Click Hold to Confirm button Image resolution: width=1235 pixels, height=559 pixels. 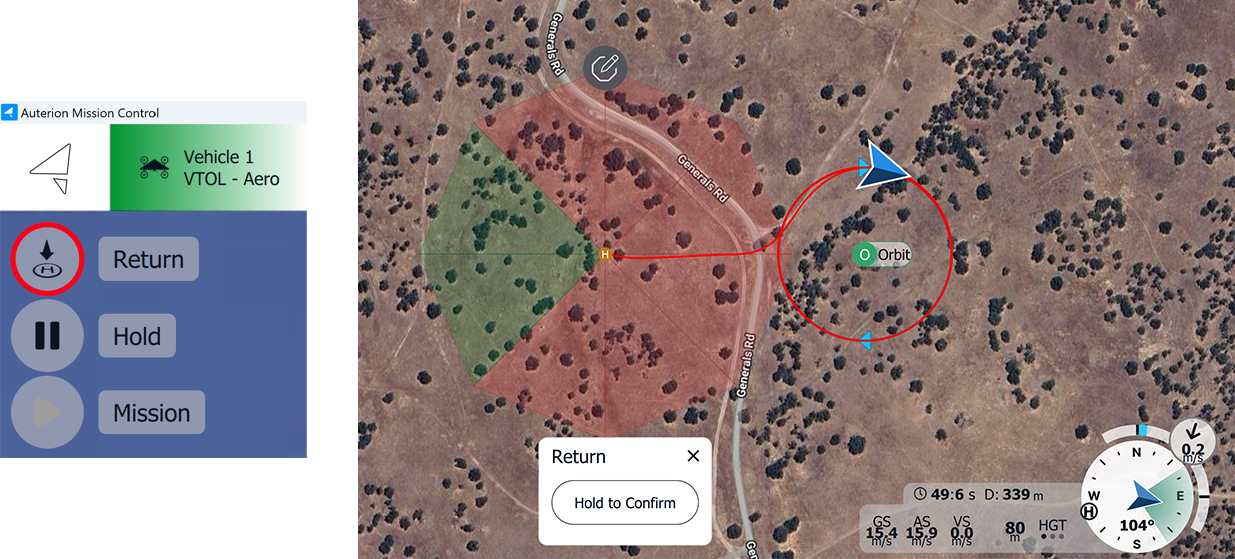click(x=625, y=503)
